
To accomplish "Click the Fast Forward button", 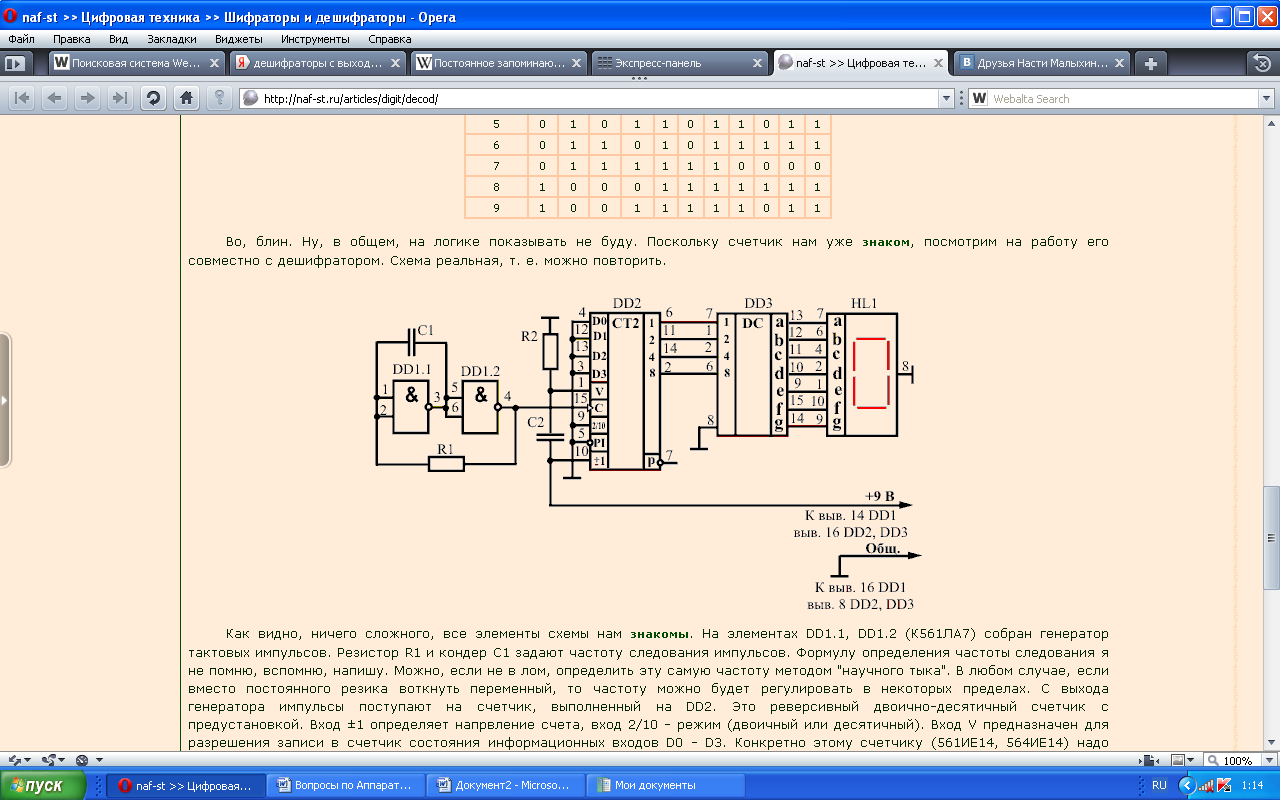I will 120,98.
